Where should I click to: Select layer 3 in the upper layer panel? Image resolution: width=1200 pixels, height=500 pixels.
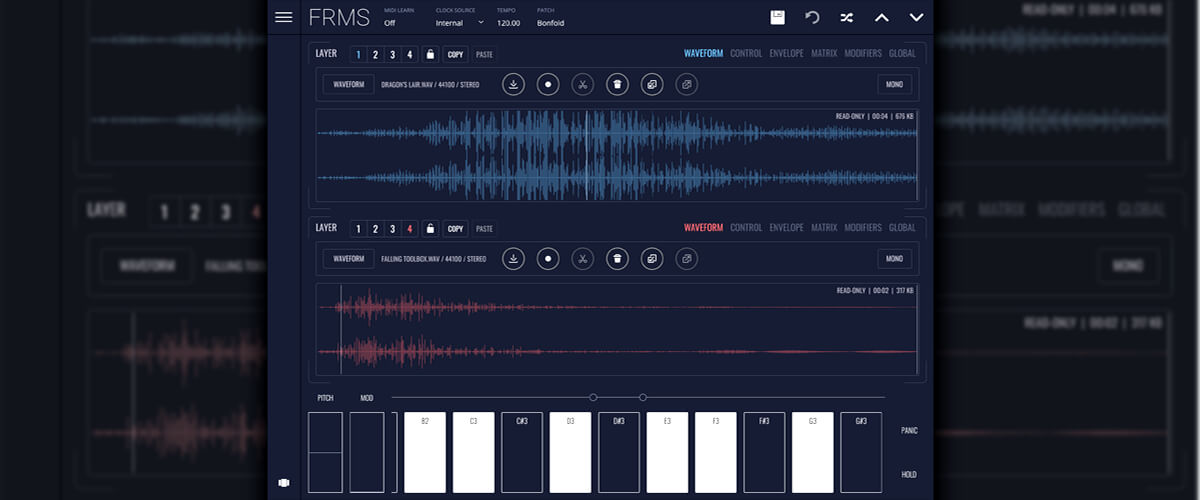392,54
